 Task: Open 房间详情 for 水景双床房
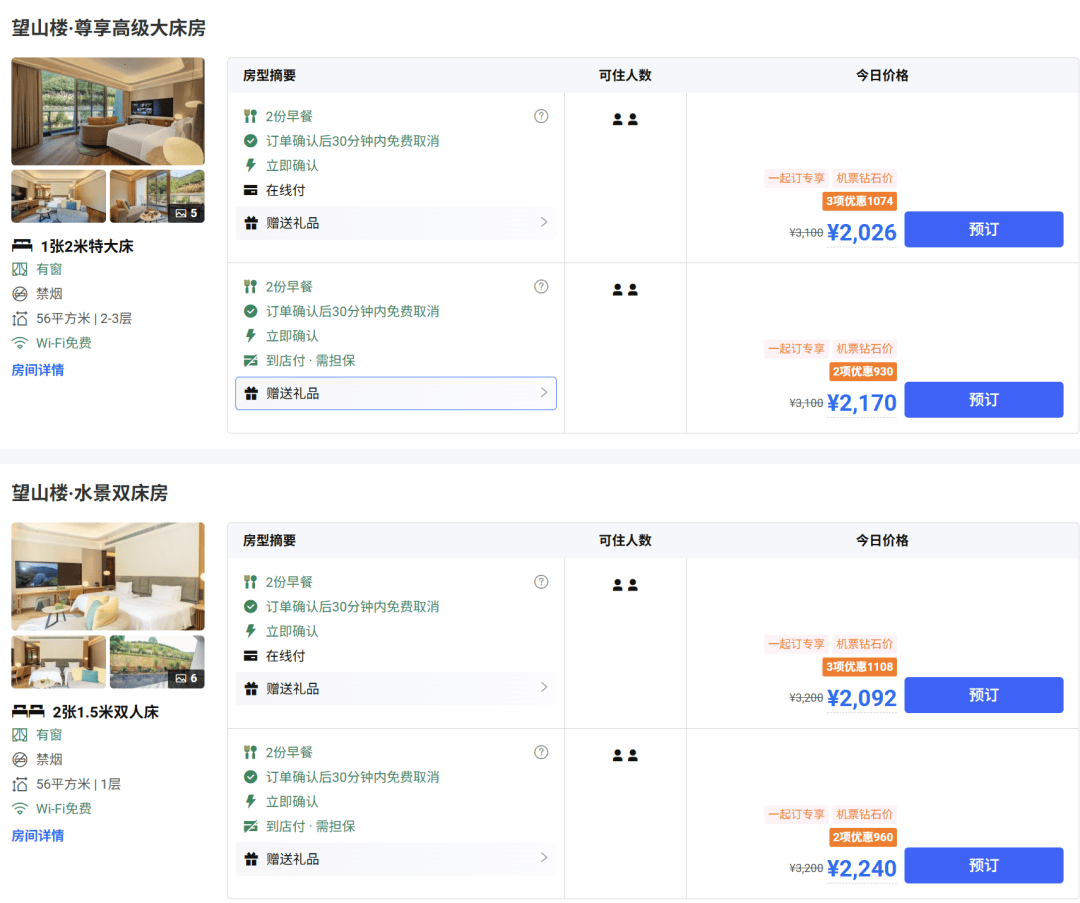click(x=38, y=836)
